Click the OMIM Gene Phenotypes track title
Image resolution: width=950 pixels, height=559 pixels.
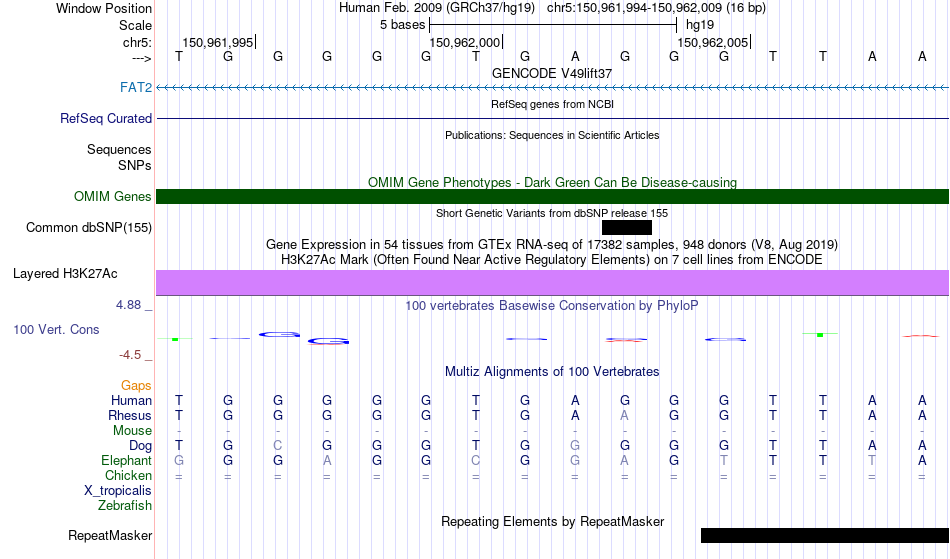point(553,182)
